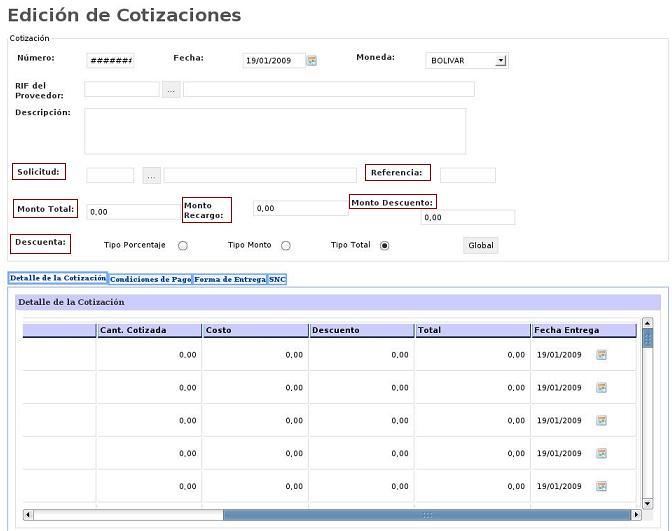Viewport: 672px width, 531px height.
Task: Click the horizontal scrollbar thumb of table
Action: [427, 515]
